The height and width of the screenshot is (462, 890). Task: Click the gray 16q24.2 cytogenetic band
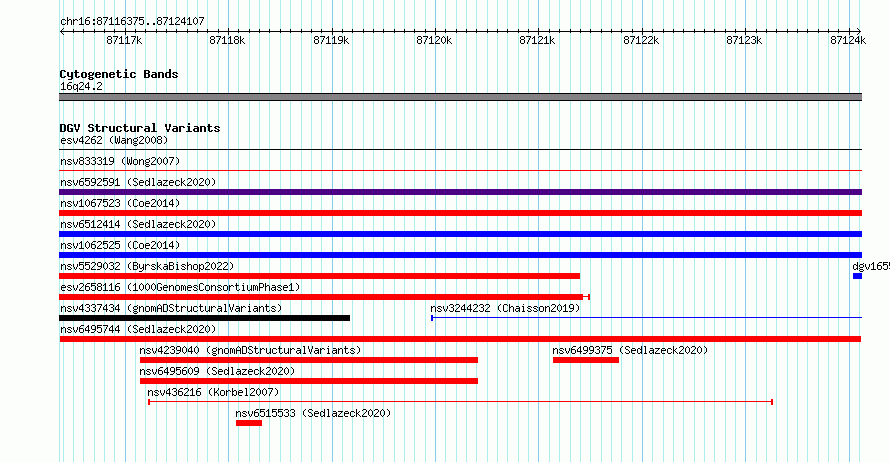click(x=460, y=97)
